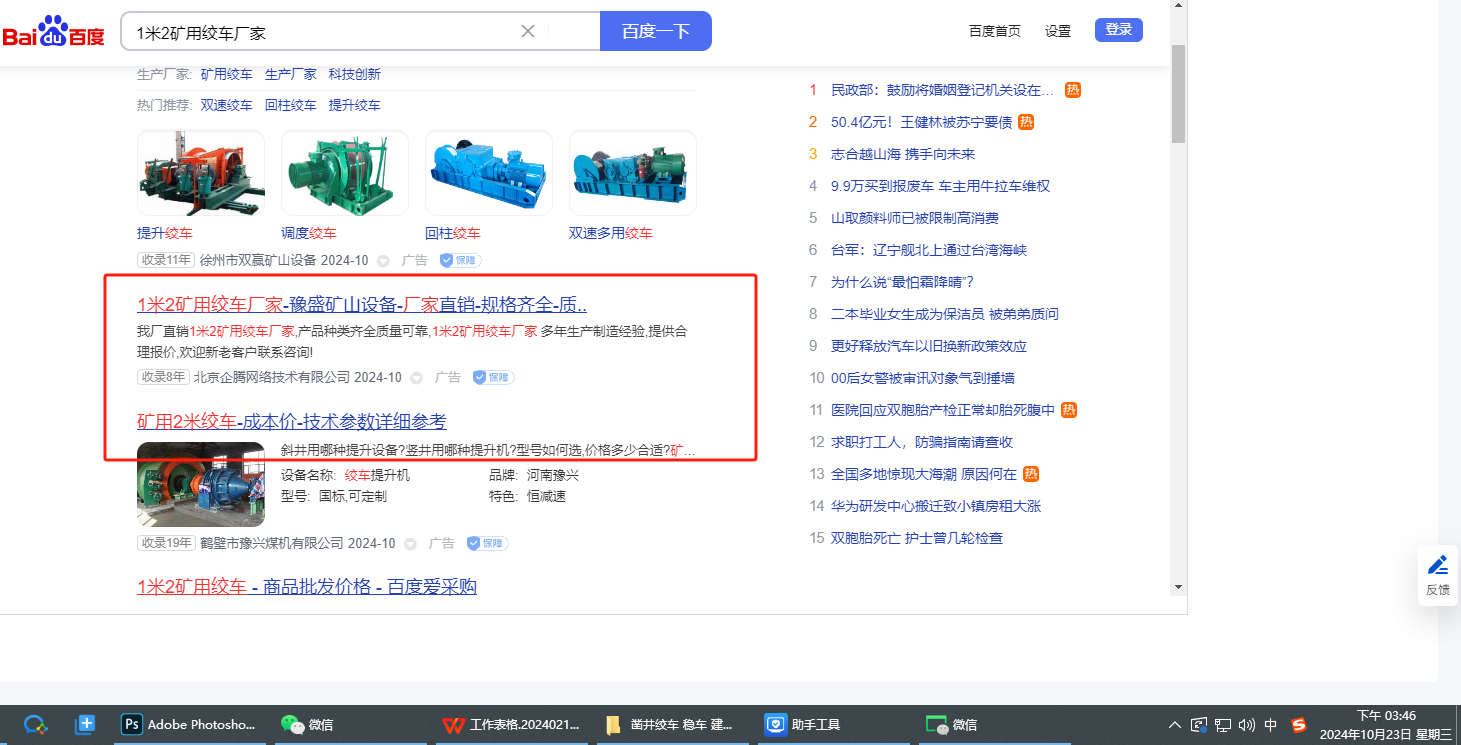
Task: Click the 回柱绞车 product thumbnail image
Action: click(x=488, y=172)
